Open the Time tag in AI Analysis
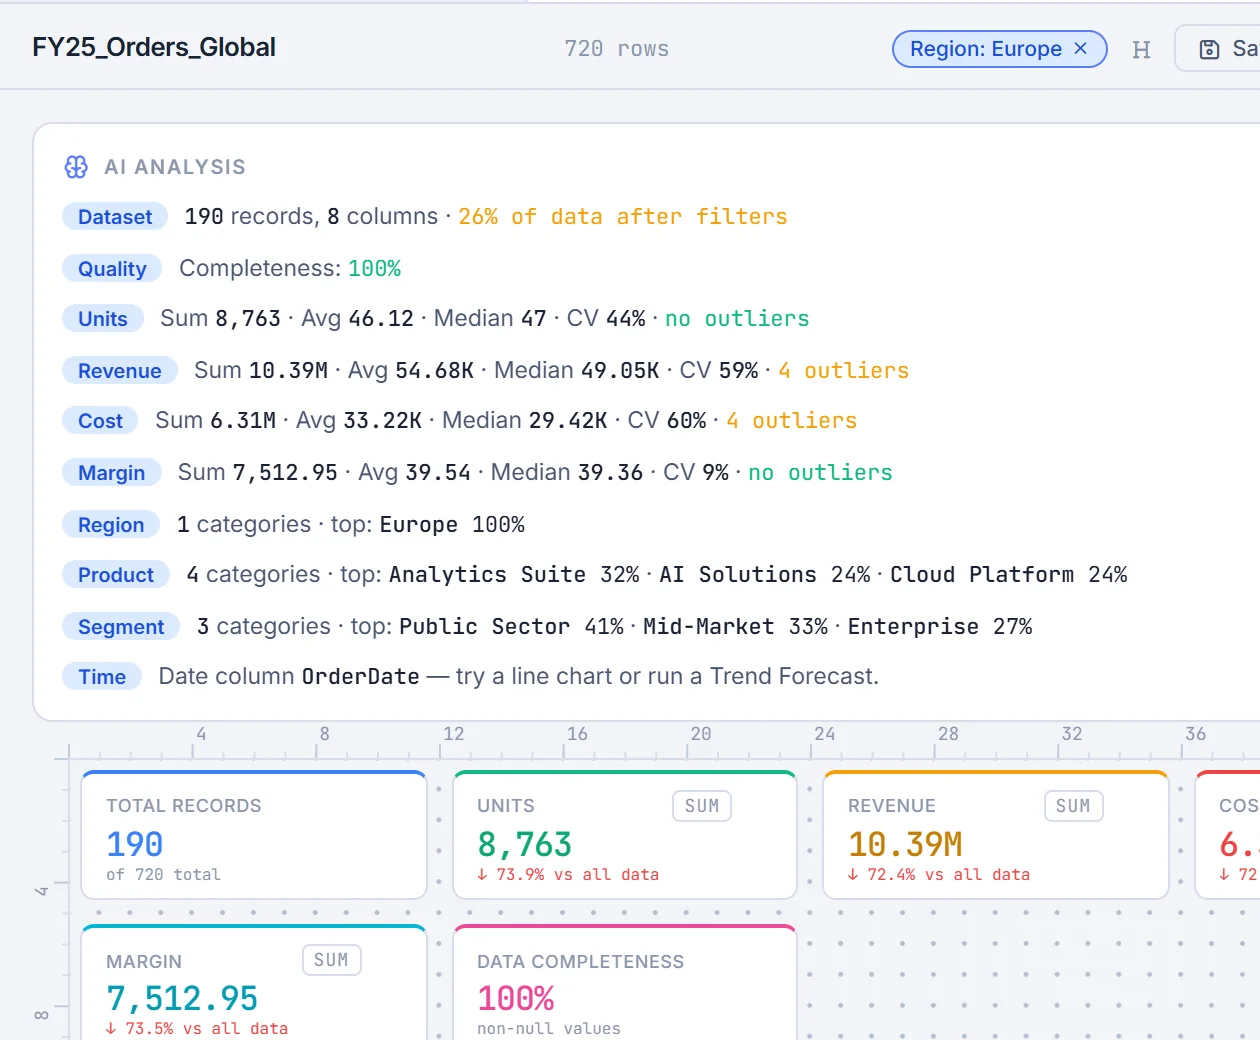 click(x=102, y=677)
